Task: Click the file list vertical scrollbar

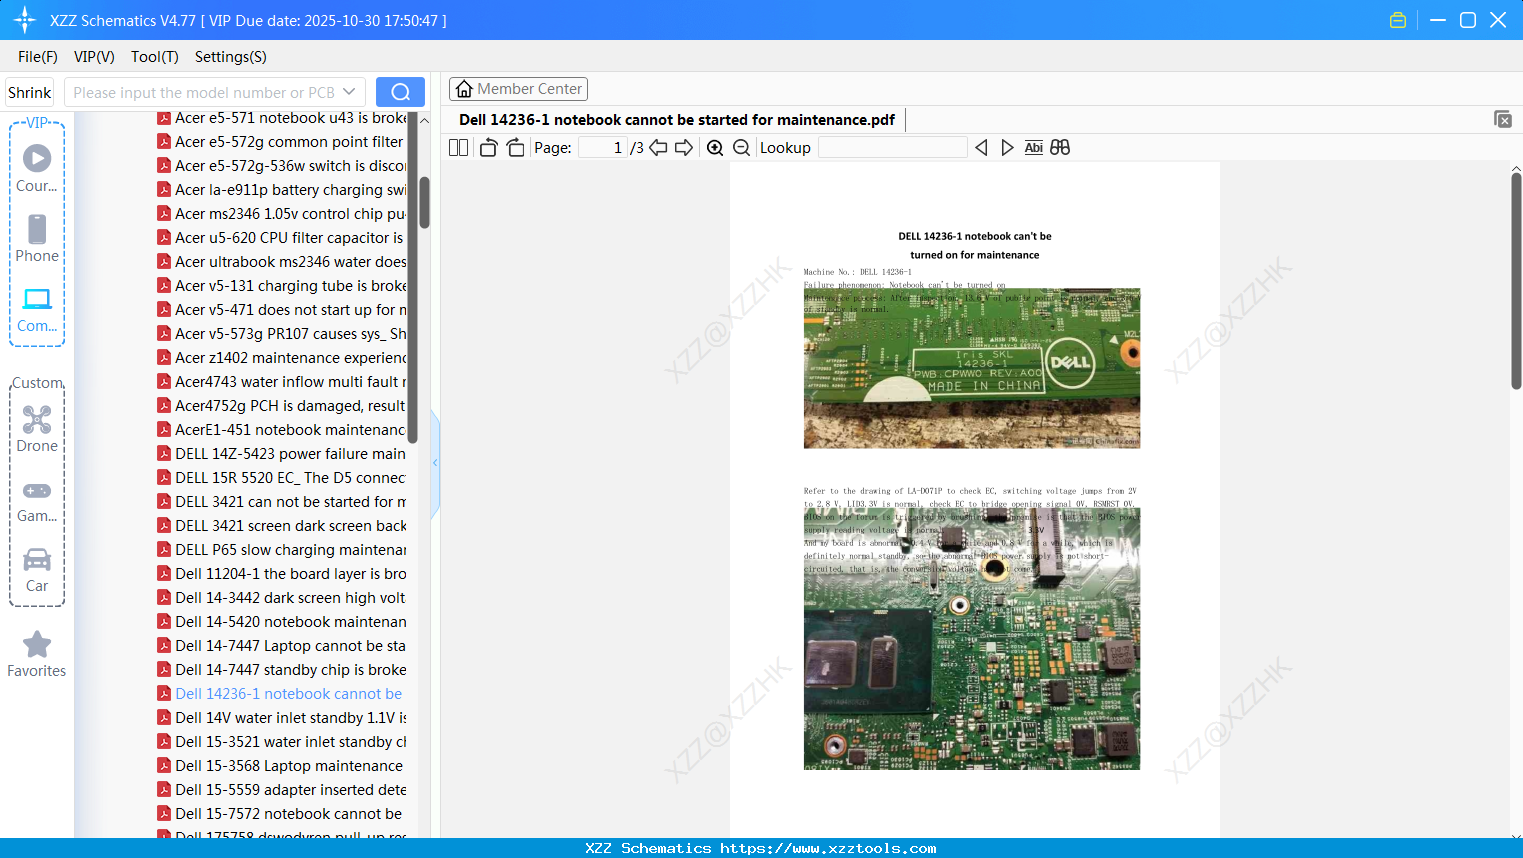Action: coord(424,203)
